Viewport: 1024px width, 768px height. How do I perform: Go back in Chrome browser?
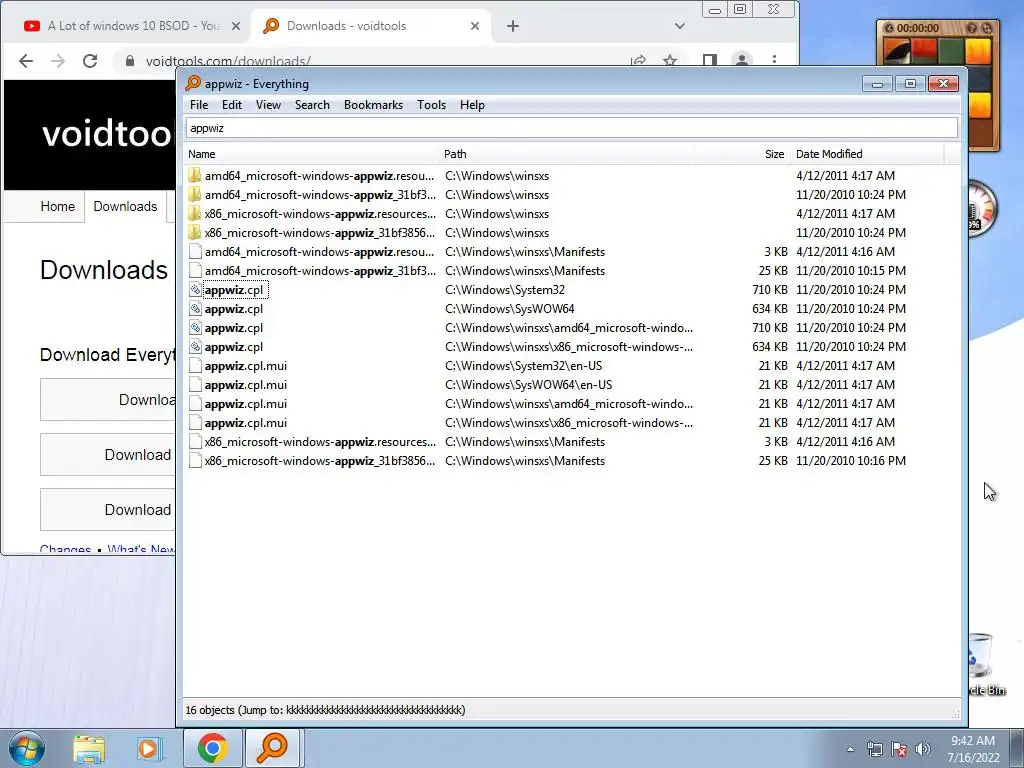click(x=25, y=61)
